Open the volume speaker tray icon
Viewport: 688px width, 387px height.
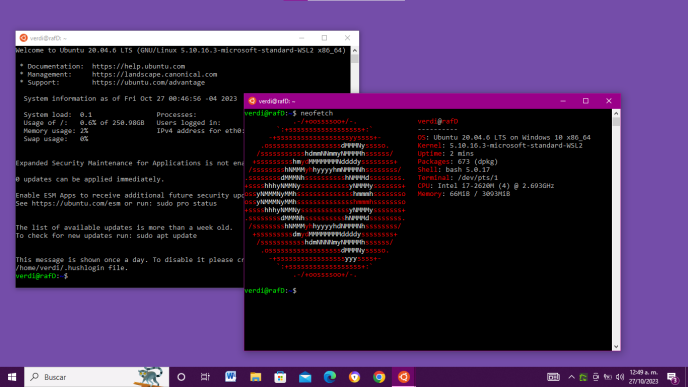tap(620, 377)
